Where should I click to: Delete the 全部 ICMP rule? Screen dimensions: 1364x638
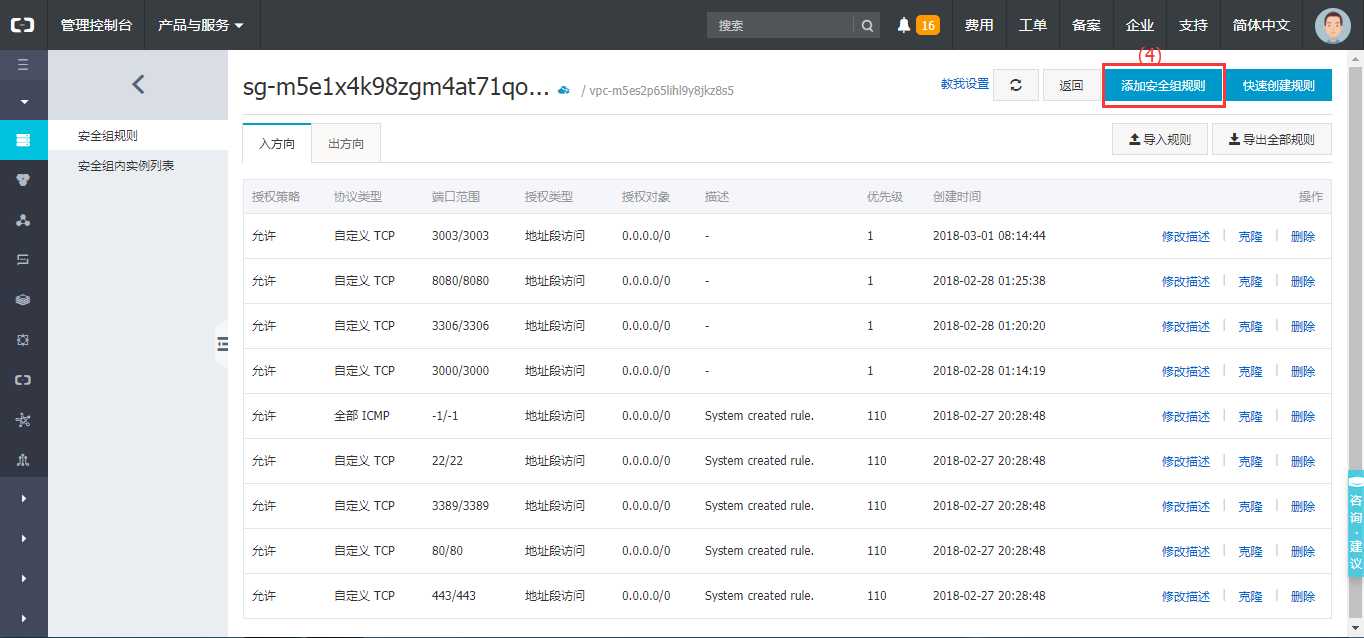click(1303, 417)
